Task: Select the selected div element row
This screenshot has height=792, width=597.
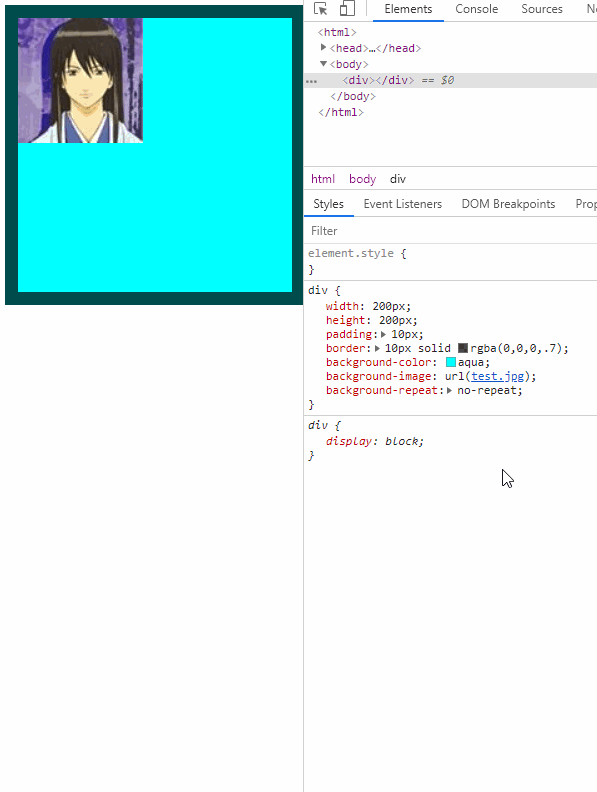Action: (x=451, y=80)
